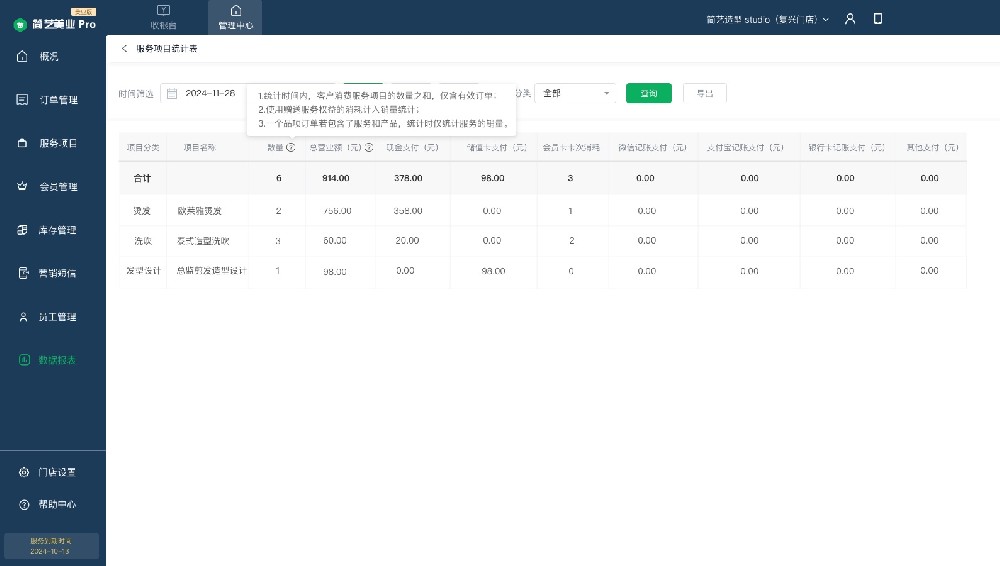
Task: Click the 会员管理 crown icon
Action: click(x=23, y=187)
